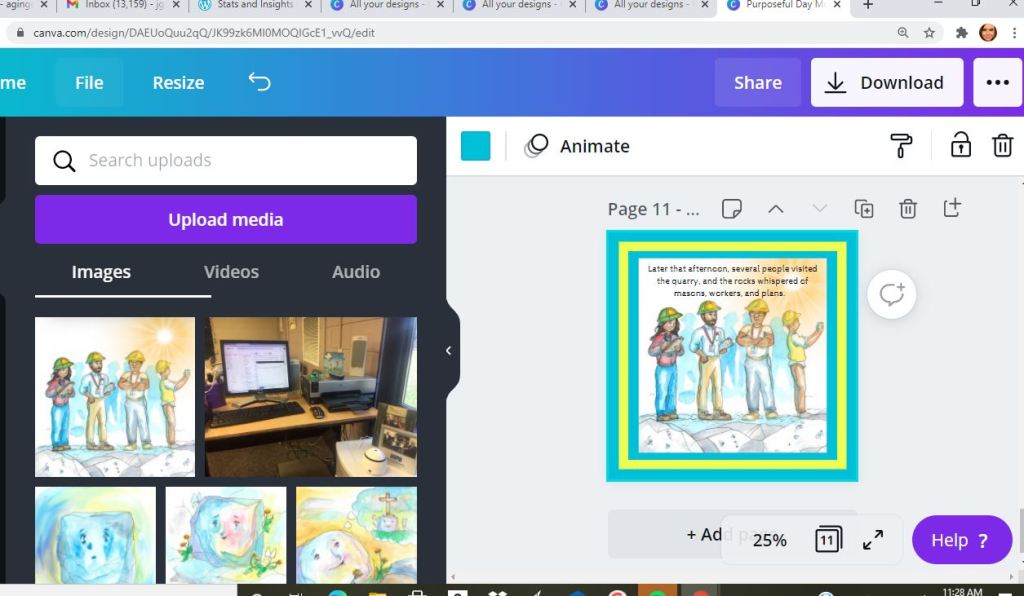
Task: Collapse the side panel arrow
Action: click(x=448, y=350)
